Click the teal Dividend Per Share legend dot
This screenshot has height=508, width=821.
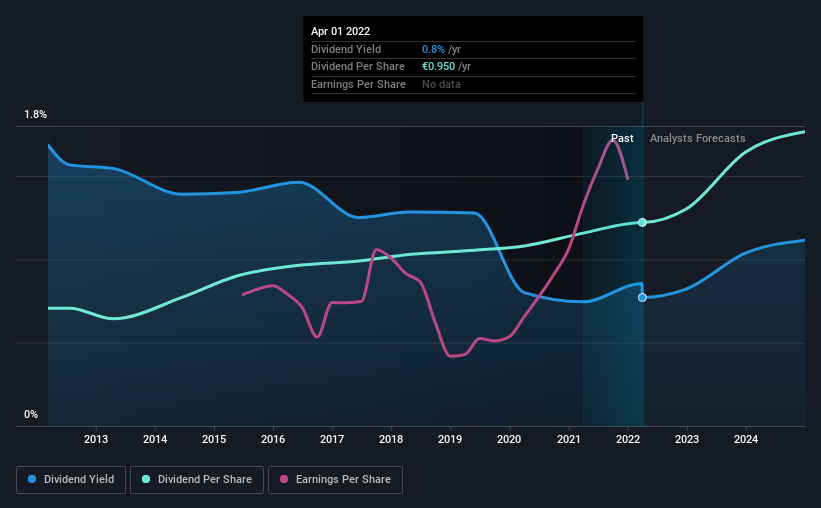146,479
